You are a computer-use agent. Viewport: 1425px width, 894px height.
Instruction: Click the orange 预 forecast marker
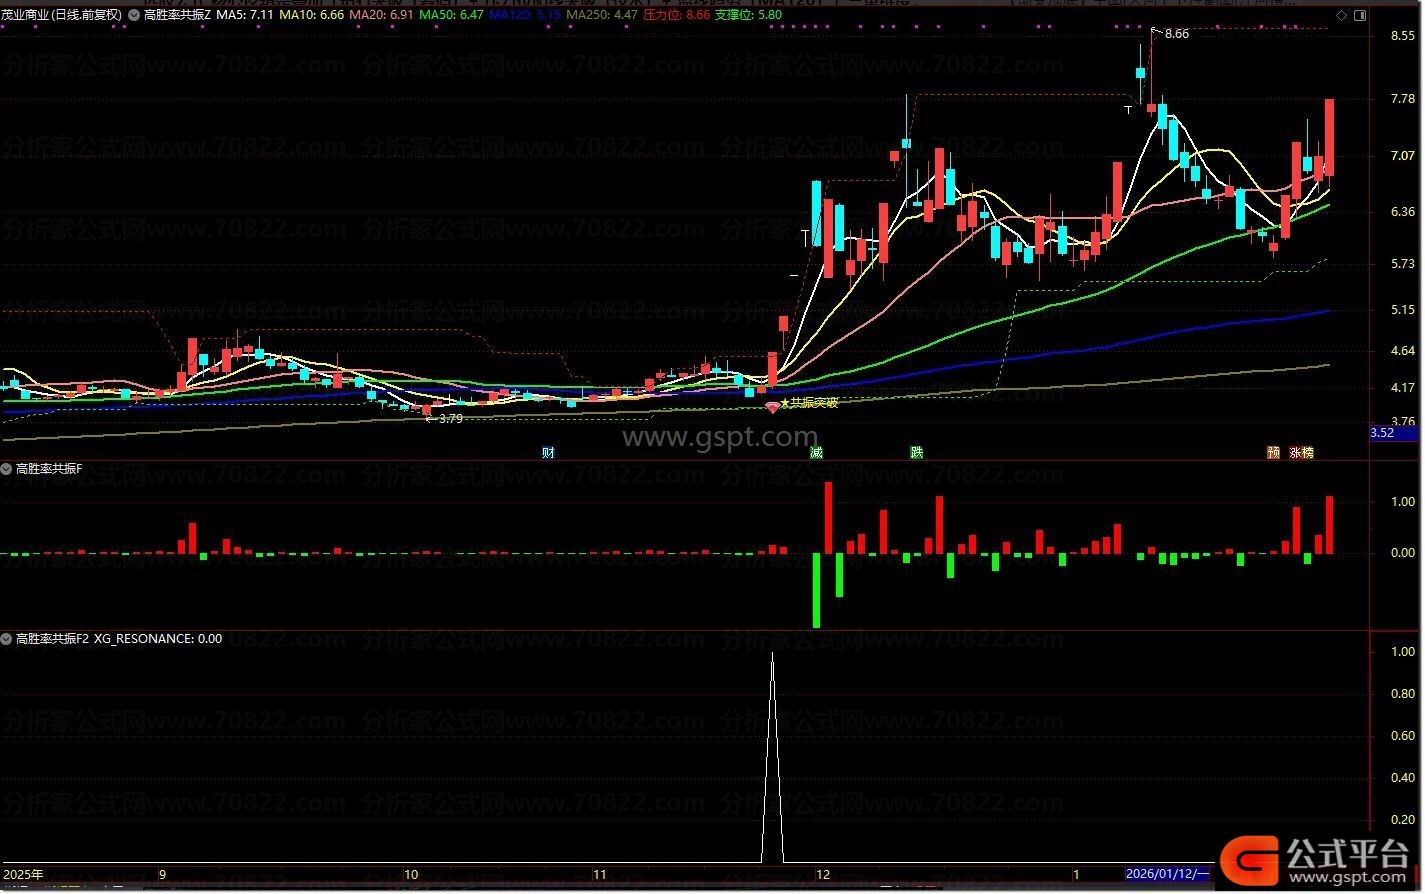(x=1273, y=453)
